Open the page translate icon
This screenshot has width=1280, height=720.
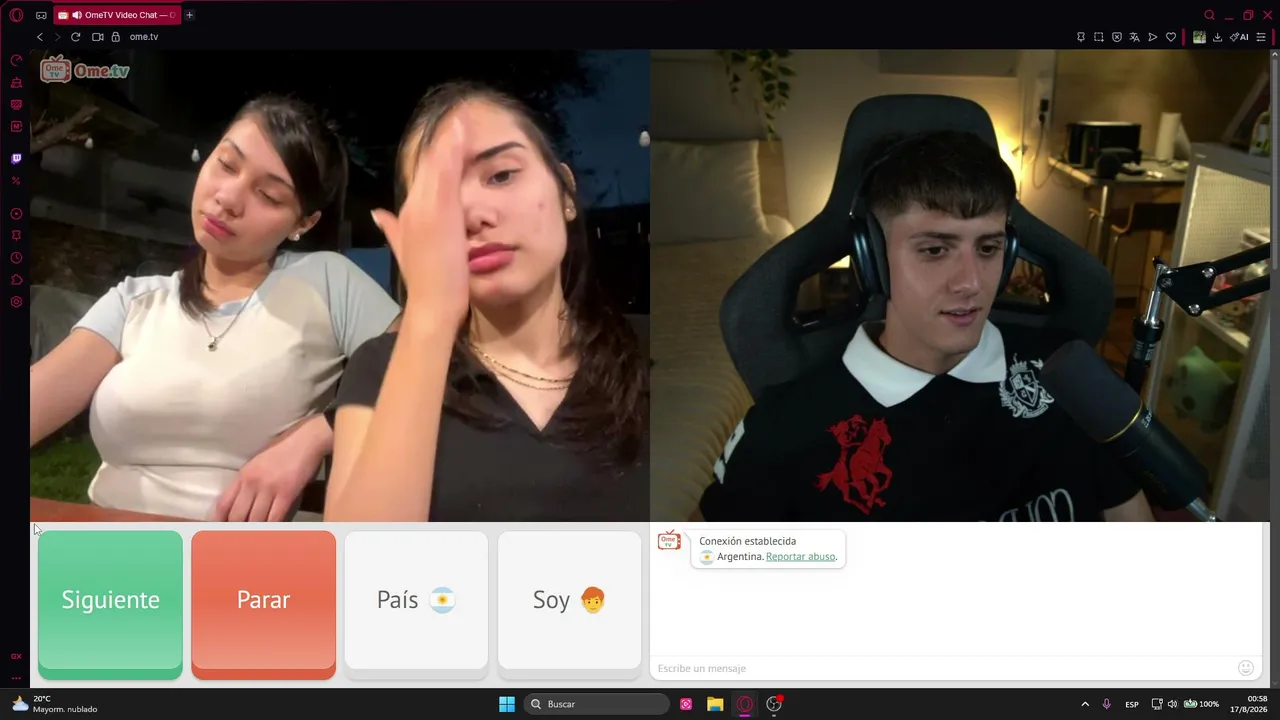(1135, 37)
